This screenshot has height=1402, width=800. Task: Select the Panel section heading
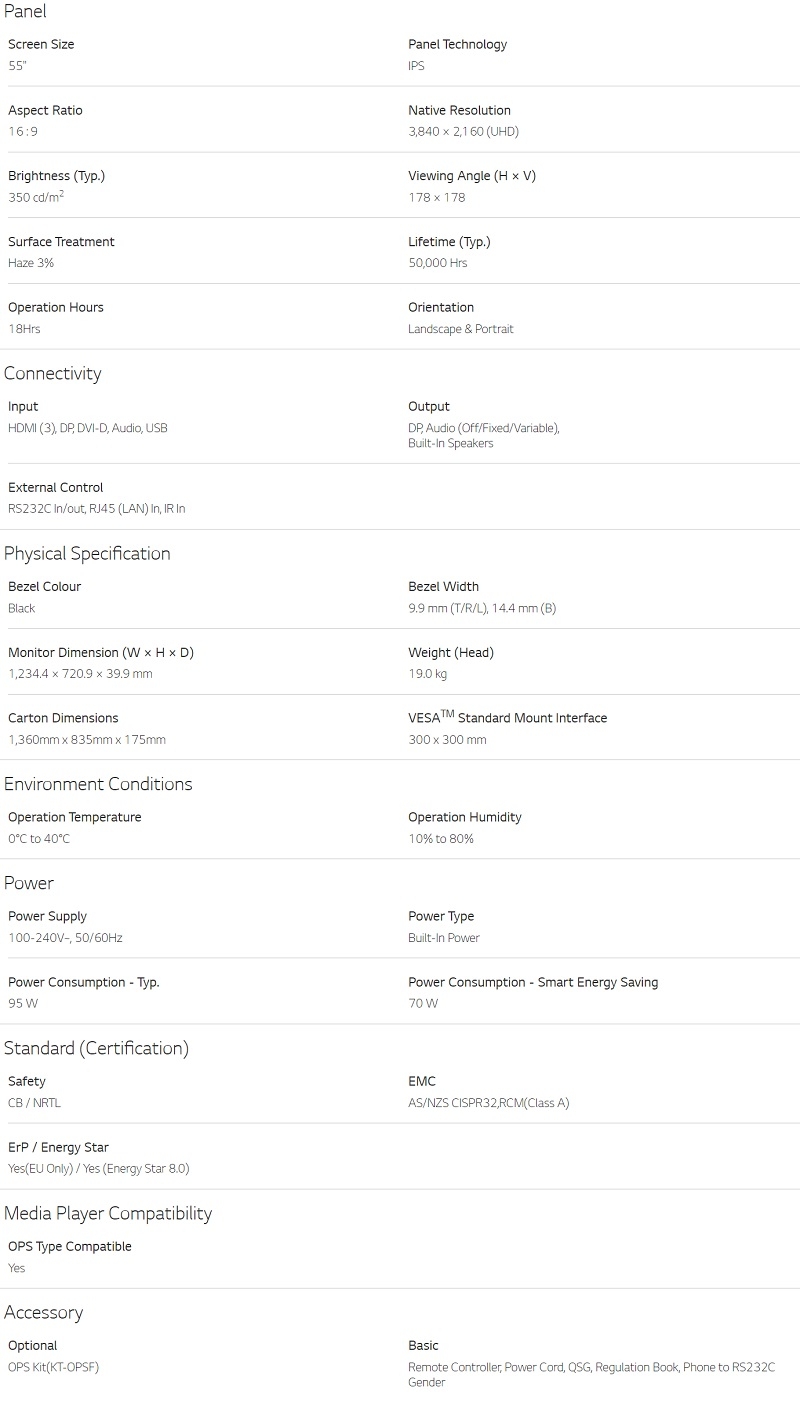tap(25, 11)
